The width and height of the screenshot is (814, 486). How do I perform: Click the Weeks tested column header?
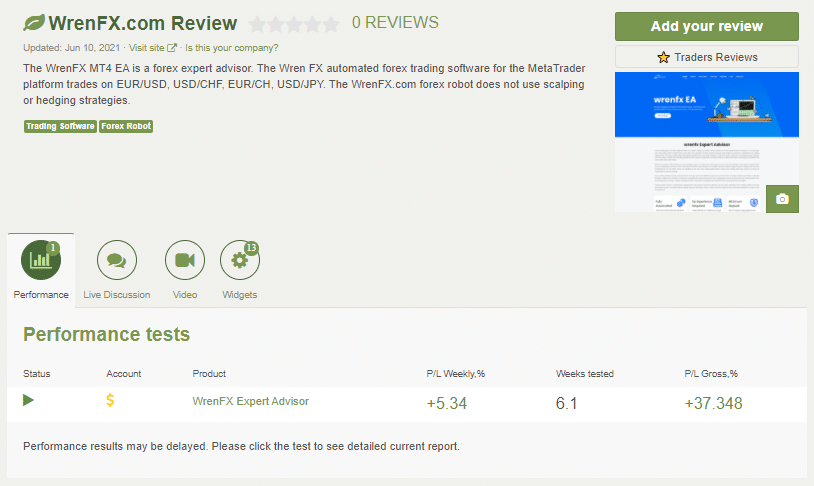tap(585, 374)
